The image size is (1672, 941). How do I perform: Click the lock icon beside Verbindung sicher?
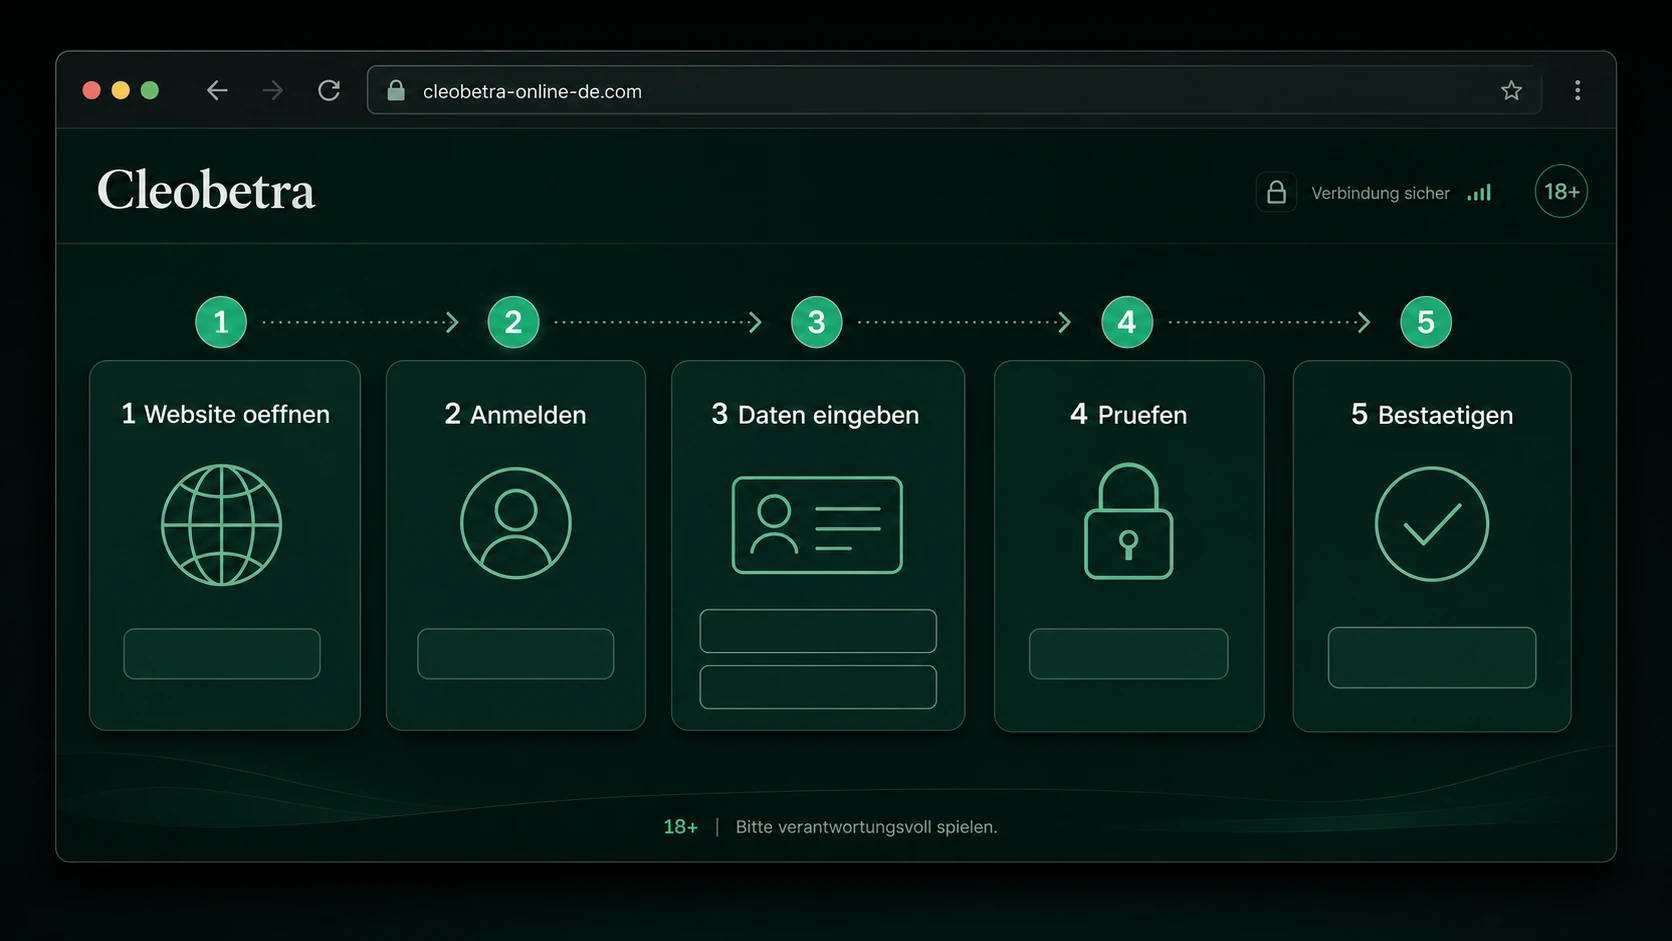point(1276,192)
